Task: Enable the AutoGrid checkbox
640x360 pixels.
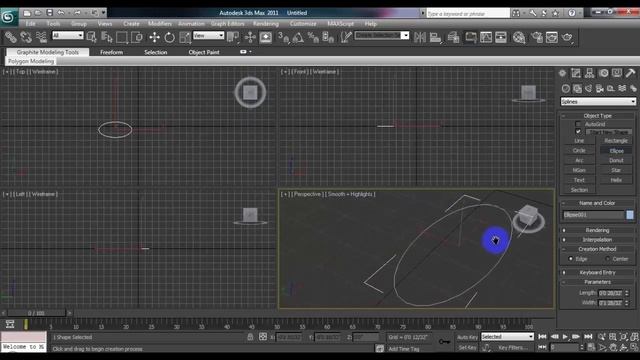Action: [x=578, y=124]
